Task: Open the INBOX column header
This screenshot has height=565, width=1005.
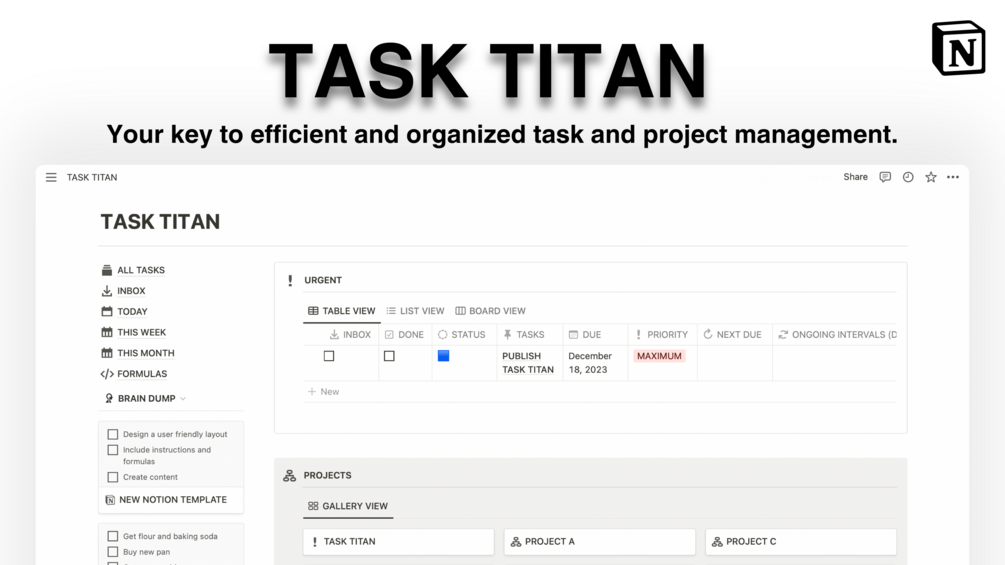Action: (350, 334)
